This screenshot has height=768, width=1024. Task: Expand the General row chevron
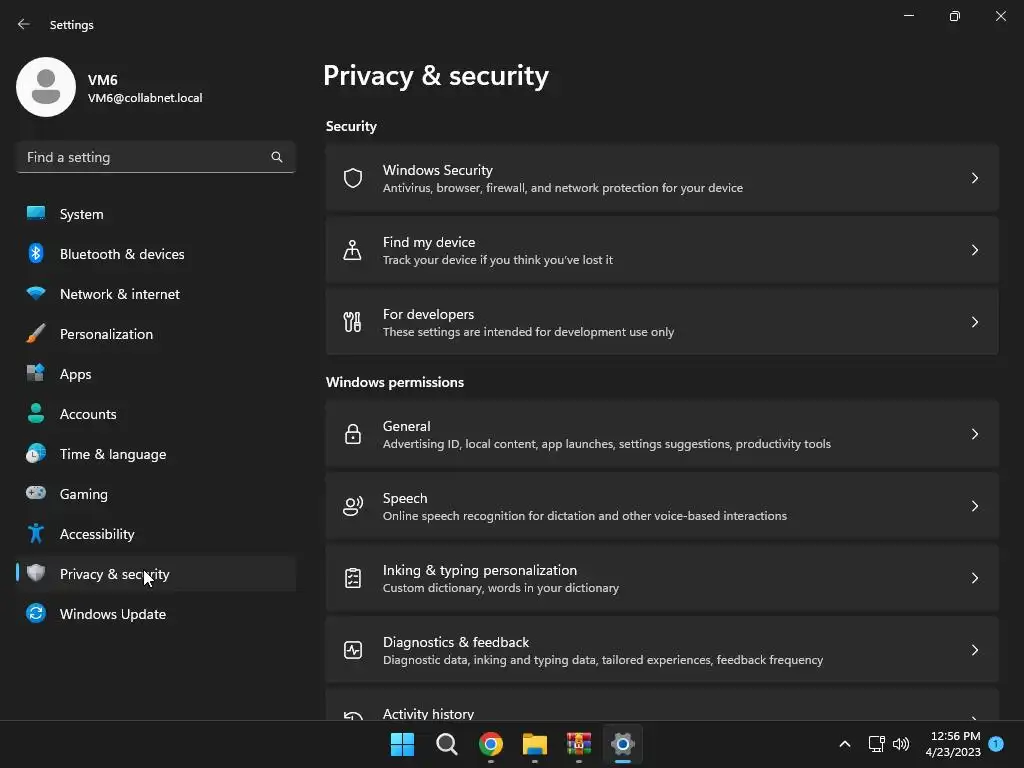pyautogui.click(x=974, y=434)
